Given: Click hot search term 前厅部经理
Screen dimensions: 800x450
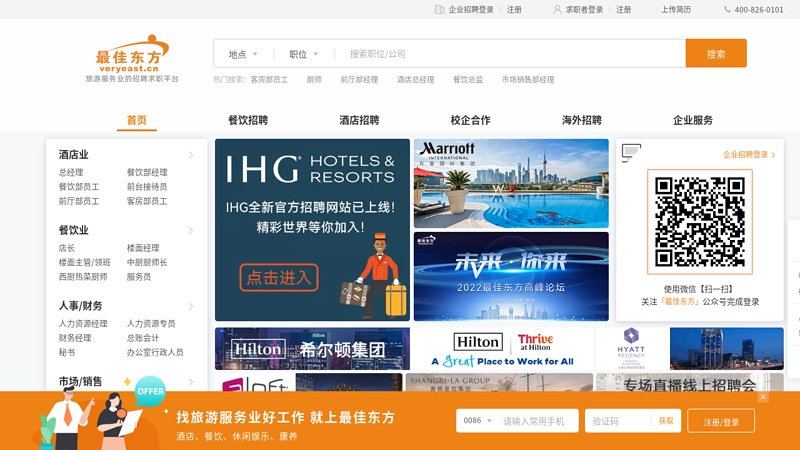Looking at the screenshot, I should click(359, 80).
